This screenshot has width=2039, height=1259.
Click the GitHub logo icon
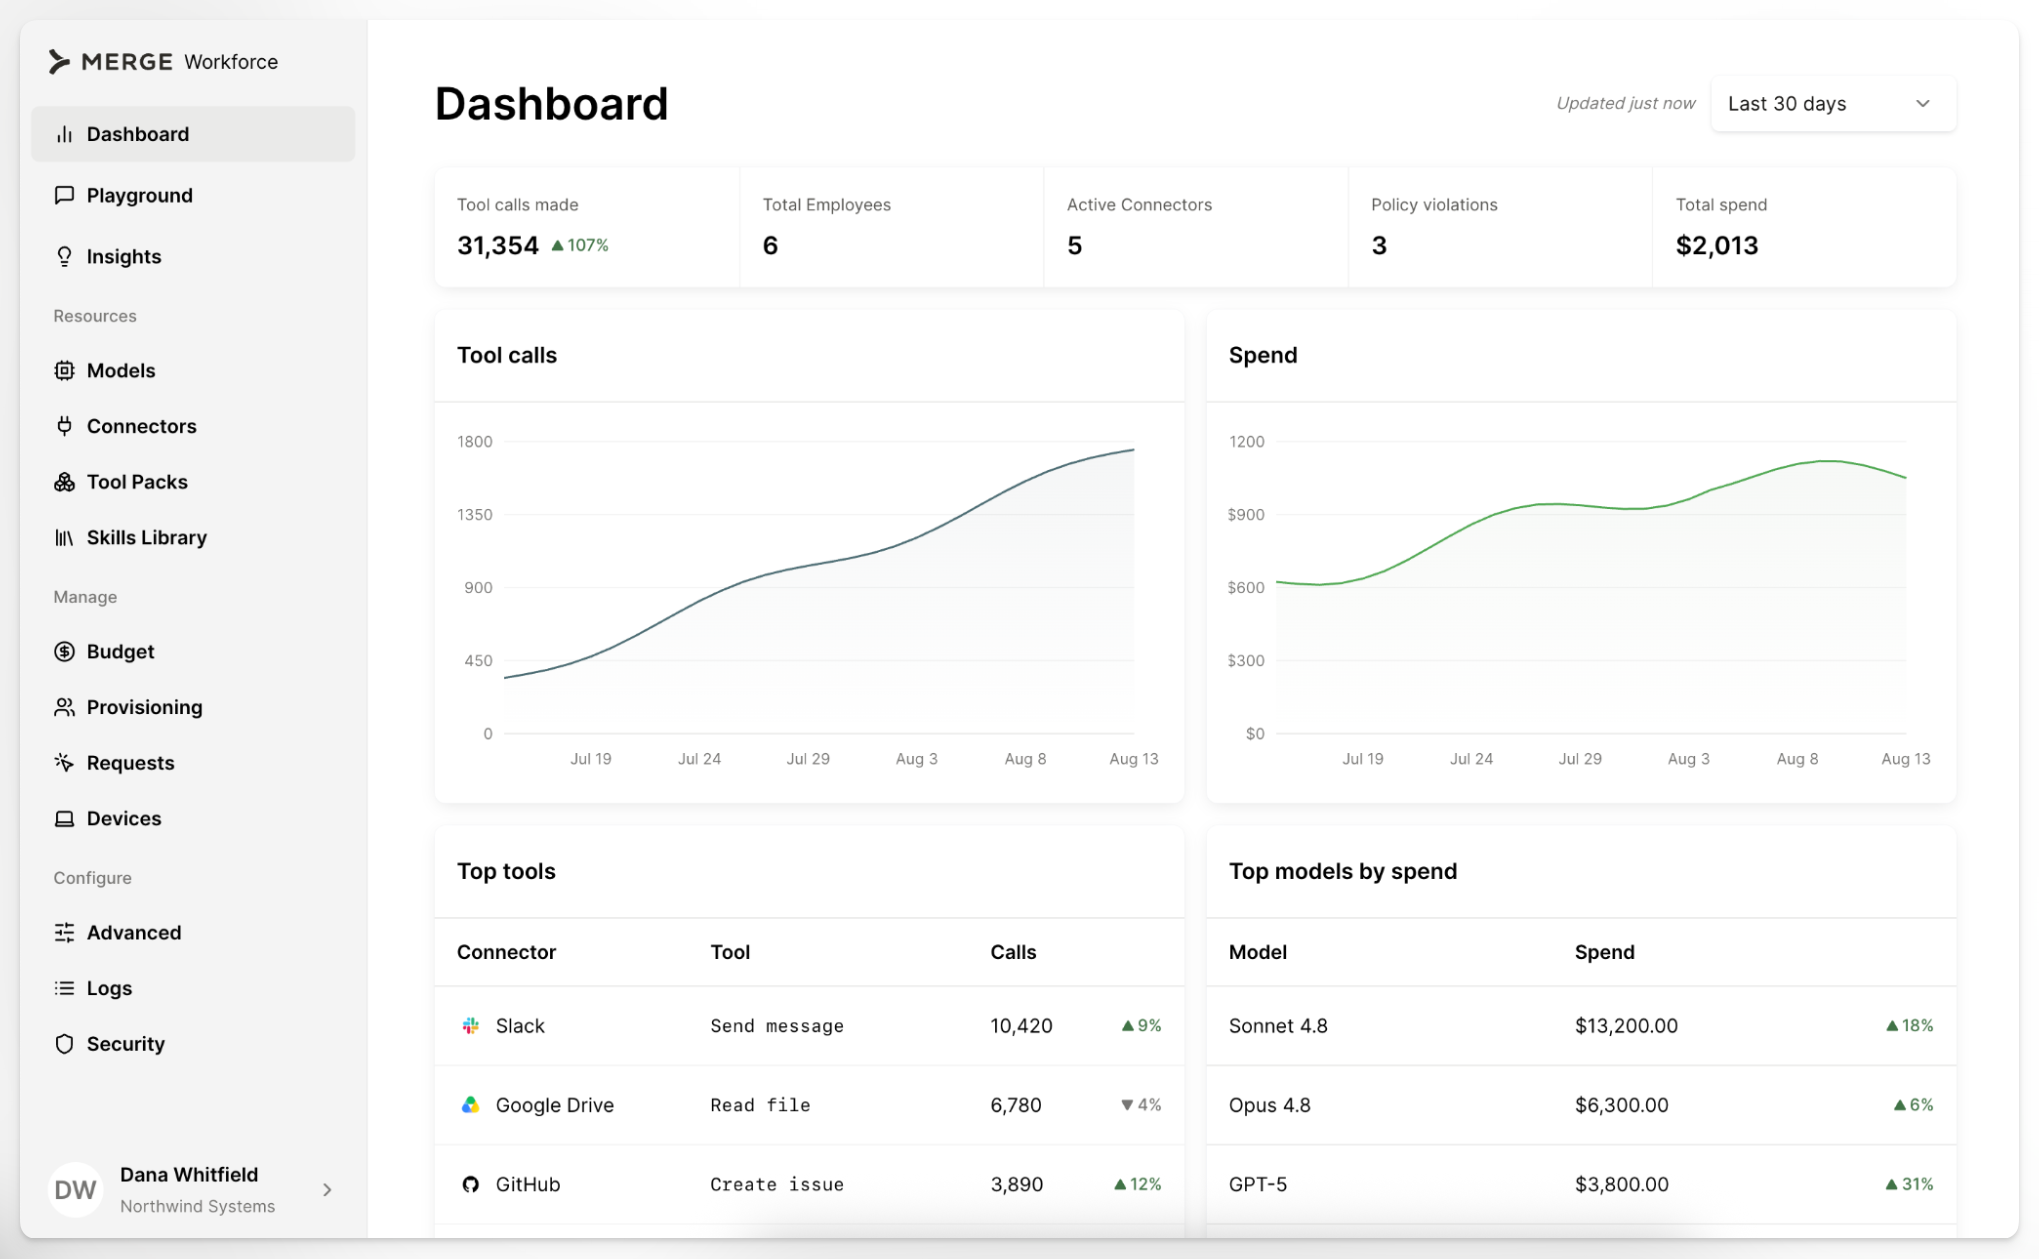coord(470,1184)
